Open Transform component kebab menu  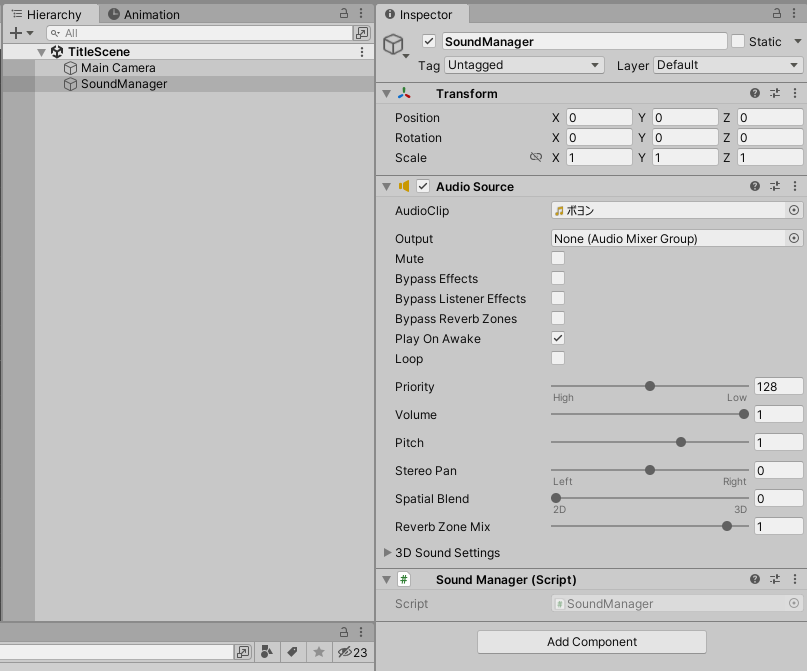(x=795, y=93)
